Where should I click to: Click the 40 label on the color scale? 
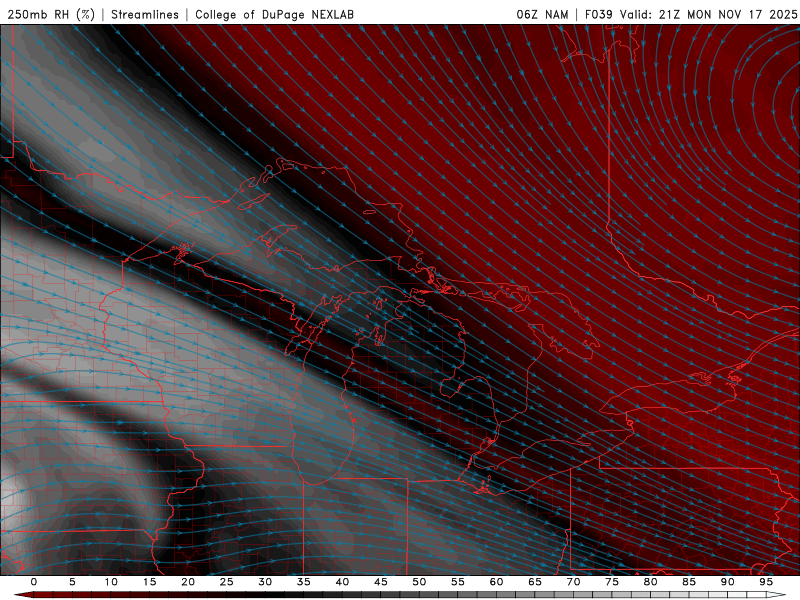coord(342,582)
